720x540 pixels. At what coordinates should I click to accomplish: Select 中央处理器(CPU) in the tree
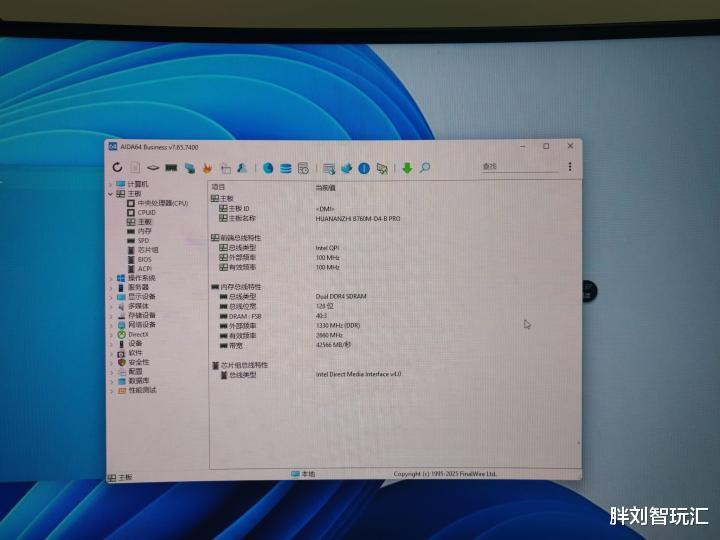163,203
